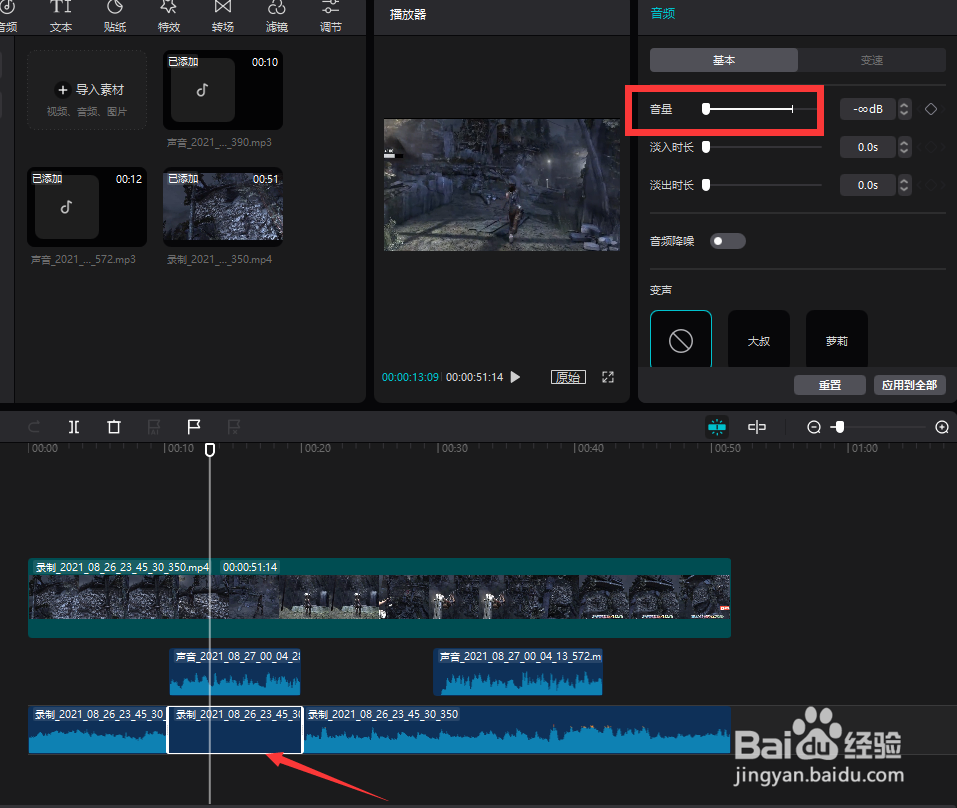Select the main video clip 录制_2021_08_26_23_45_30_350.mp4

point(379,597)
